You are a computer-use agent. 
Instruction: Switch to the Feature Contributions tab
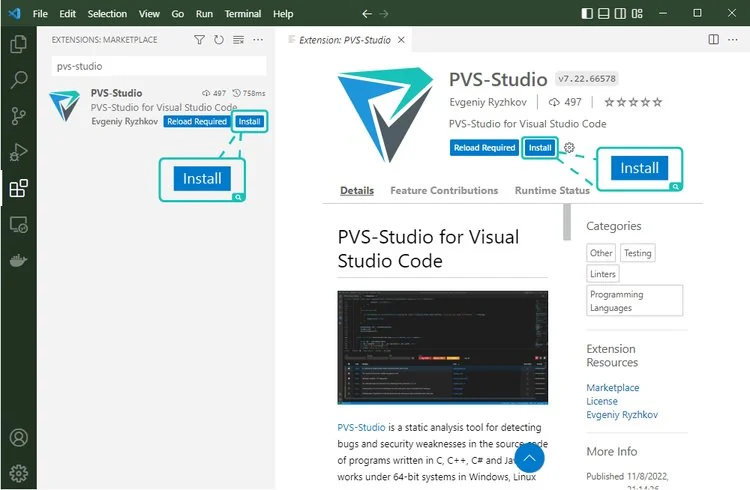pos(444,190)
